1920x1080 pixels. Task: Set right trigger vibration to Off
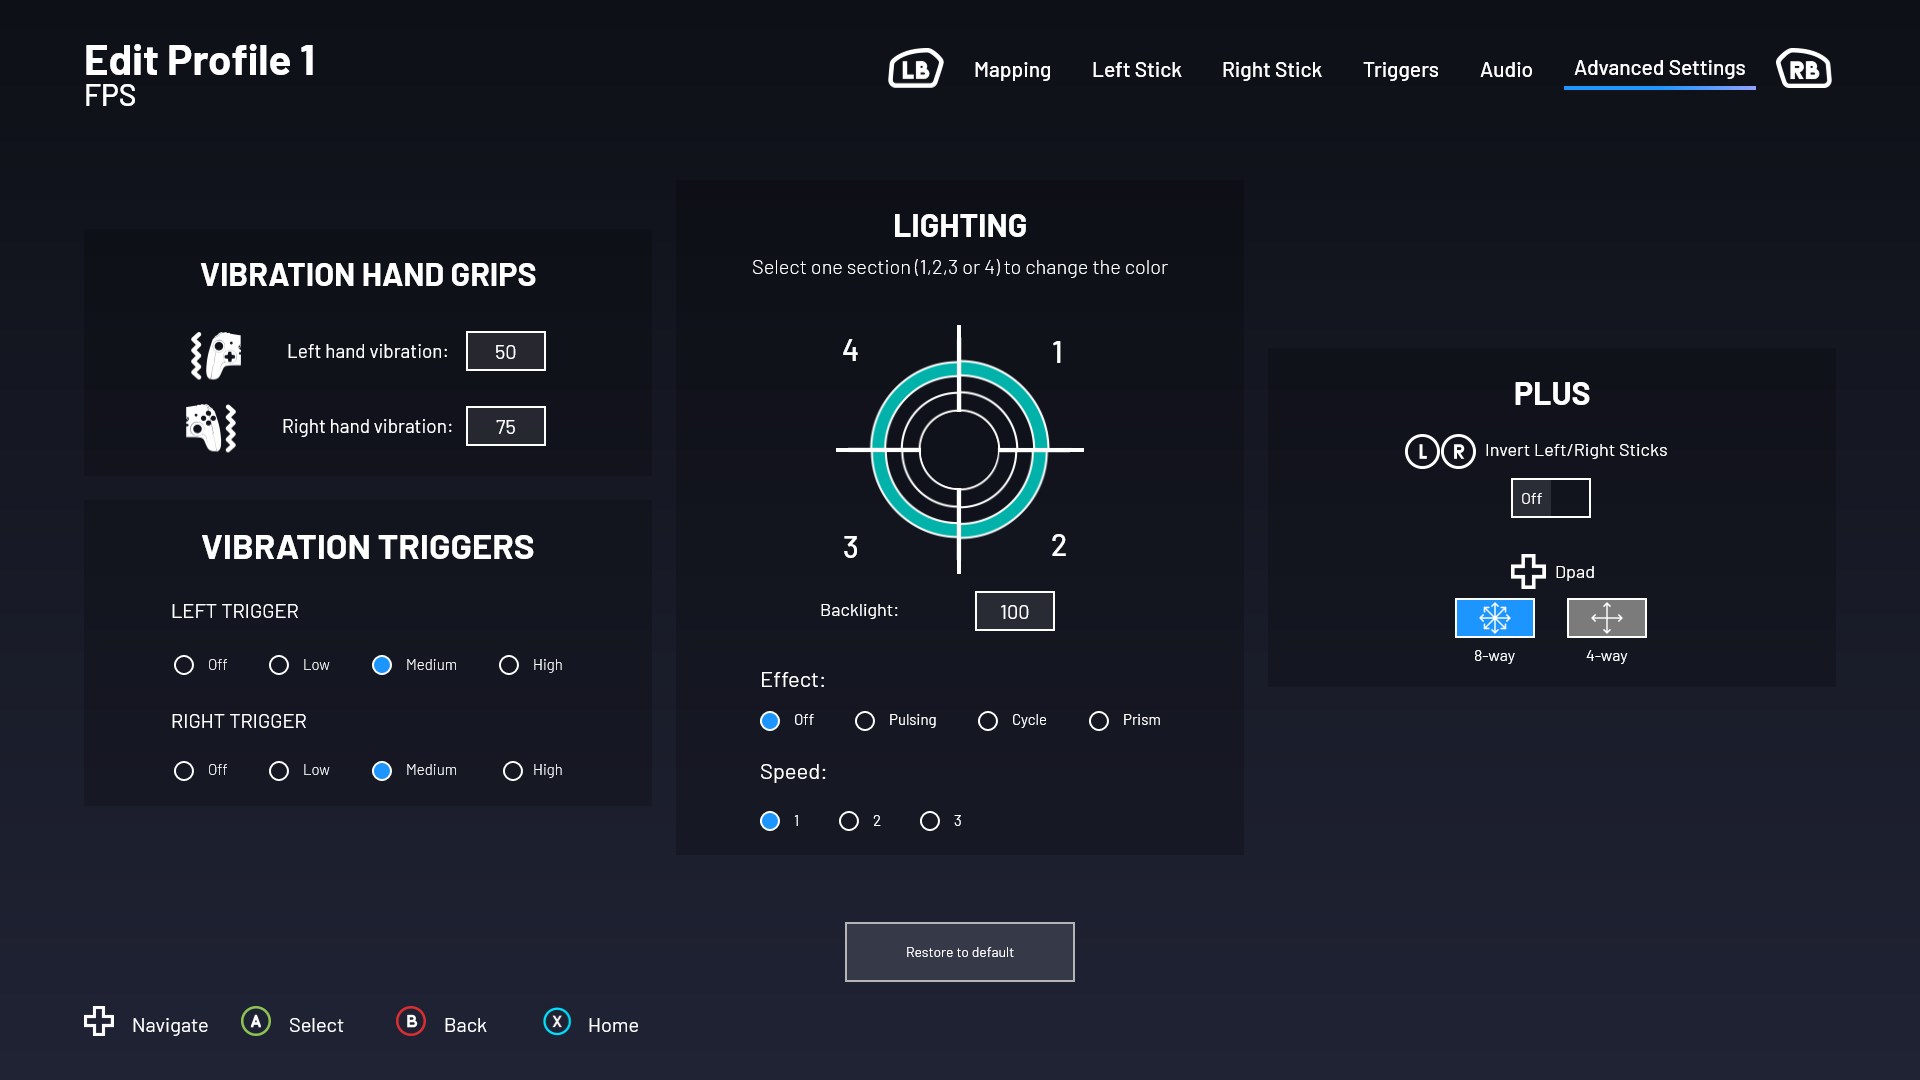point(184,771)
